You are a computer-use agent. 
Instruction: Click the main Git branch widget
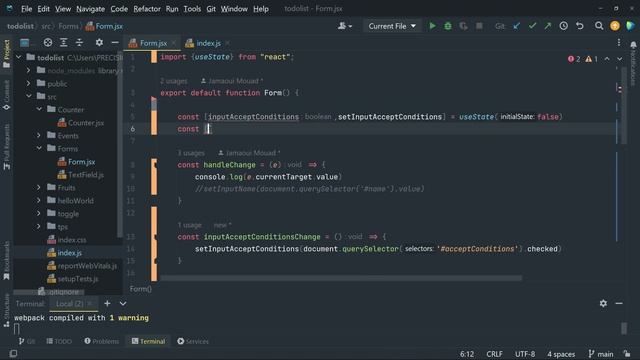point(601,354)
